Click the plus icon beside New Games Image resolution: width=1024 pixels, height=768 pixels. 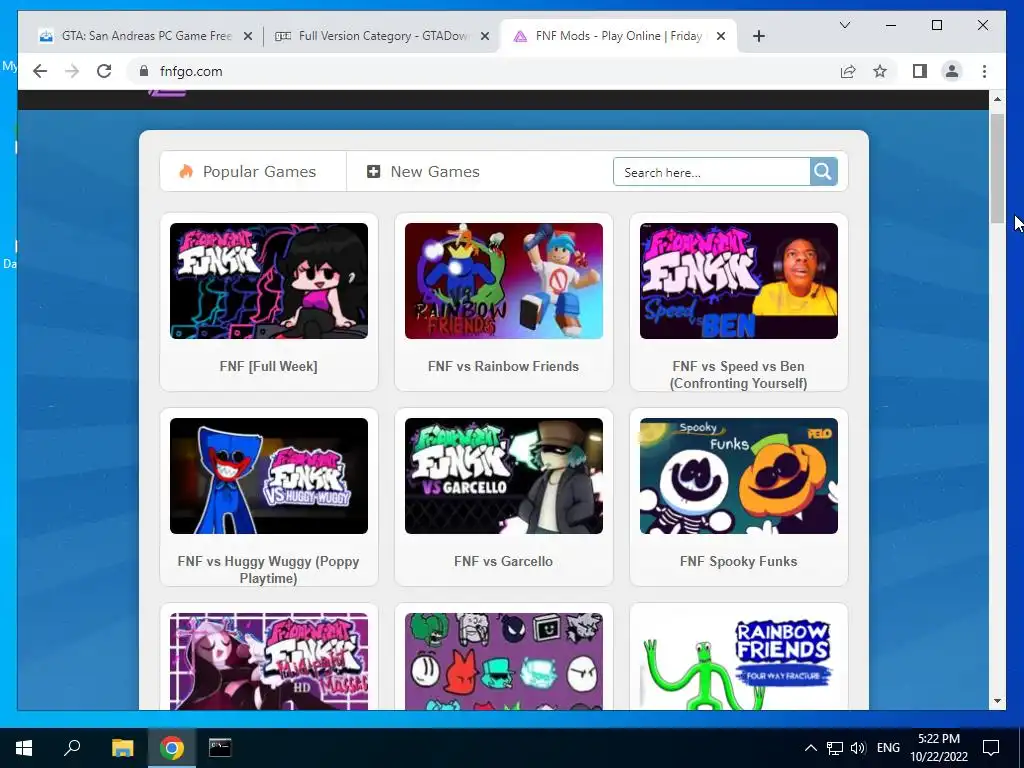pos(374,172)
